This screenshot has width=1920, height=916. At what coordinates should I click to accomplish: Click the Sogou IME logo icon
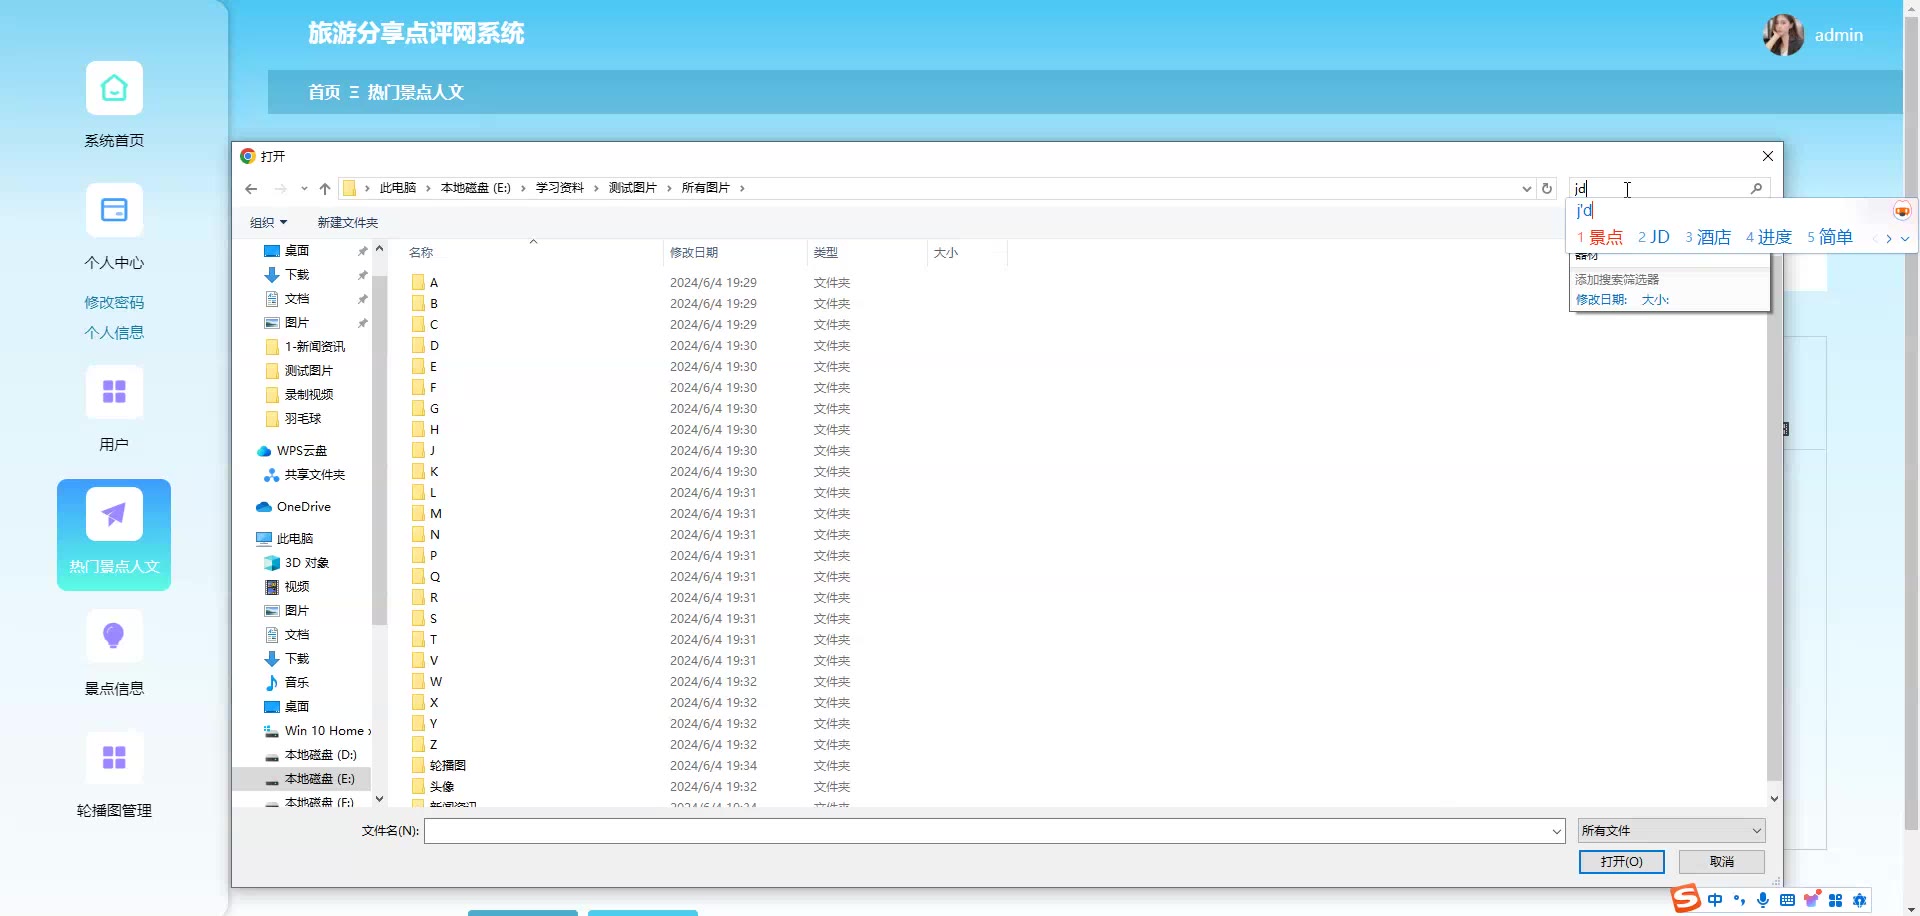coord(1686,899)
